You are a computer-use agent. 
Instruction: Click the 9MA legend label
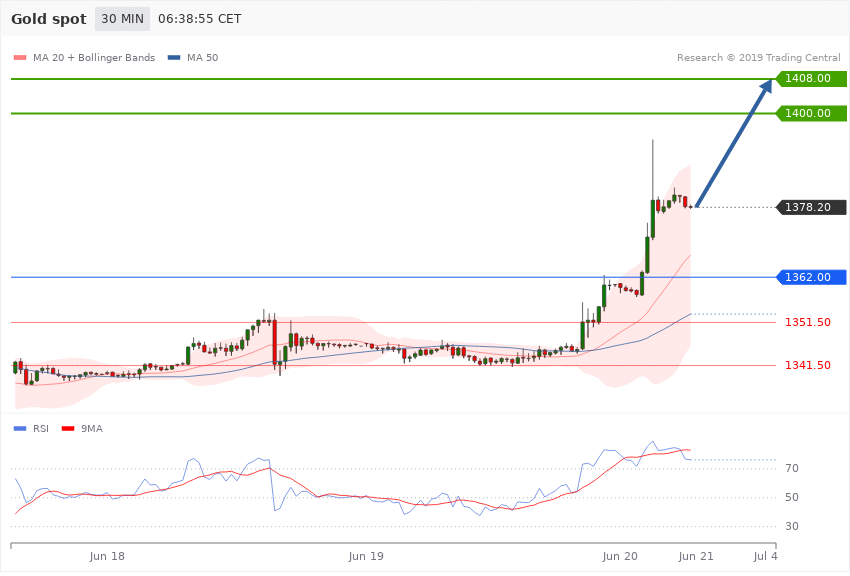point(92,429)
